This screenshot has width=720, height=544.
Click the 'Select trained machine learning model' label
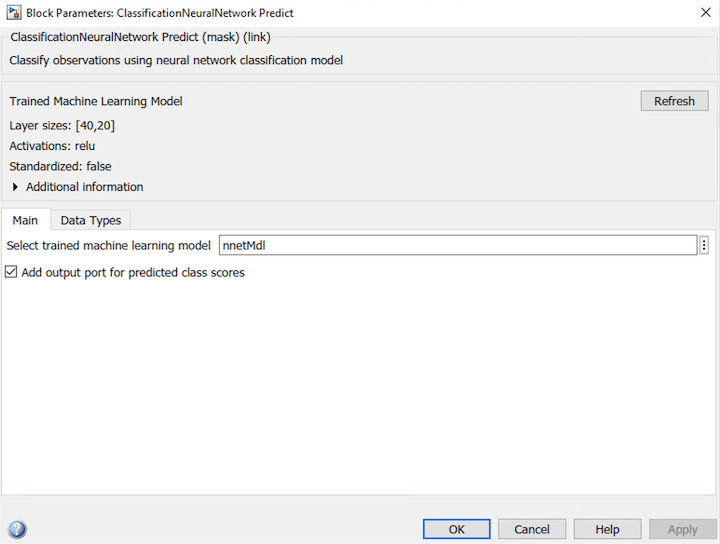(109, 245)
